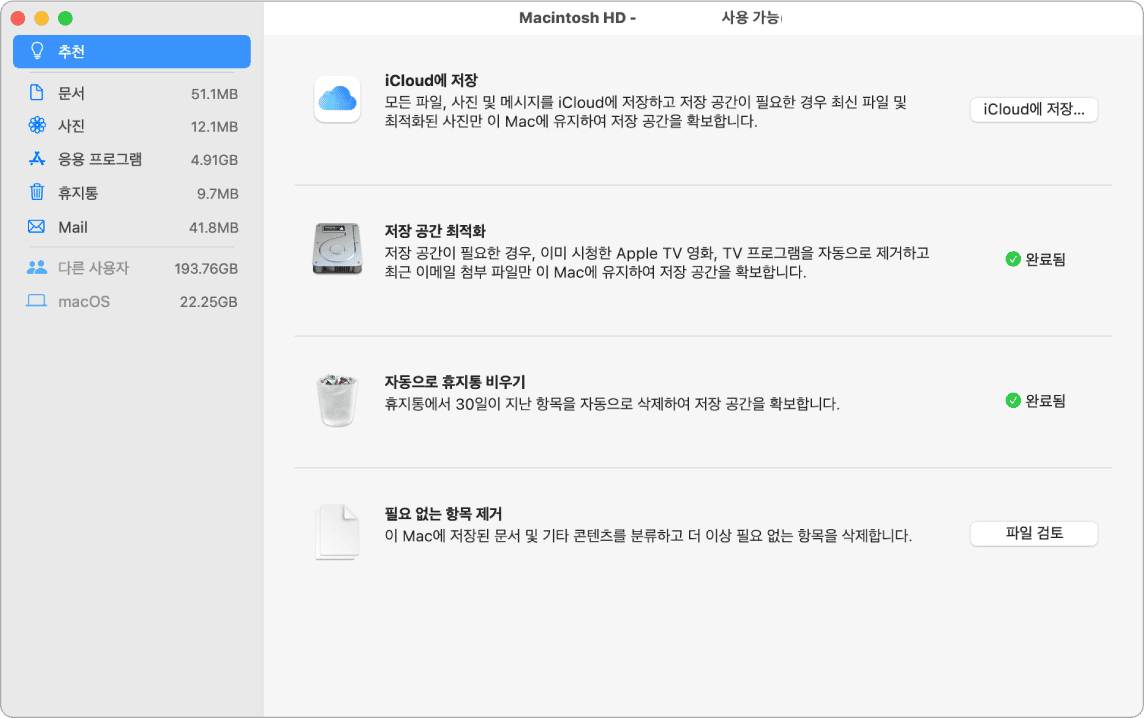The height and width of the screenshot is (718, 1144).
Task: Click the 완료됨 label for 저장 공간 최적화
Action: [x=1046, y=259]
